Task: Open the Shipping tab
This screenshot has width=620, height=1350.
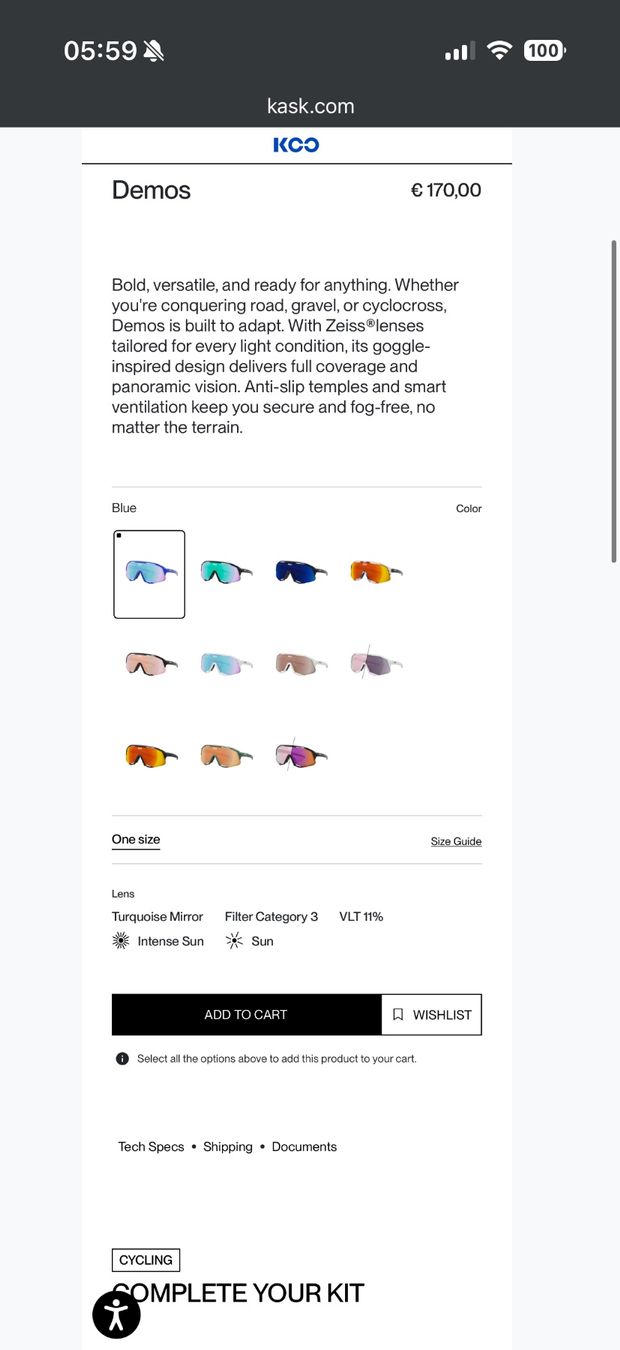Action: 228,1147
